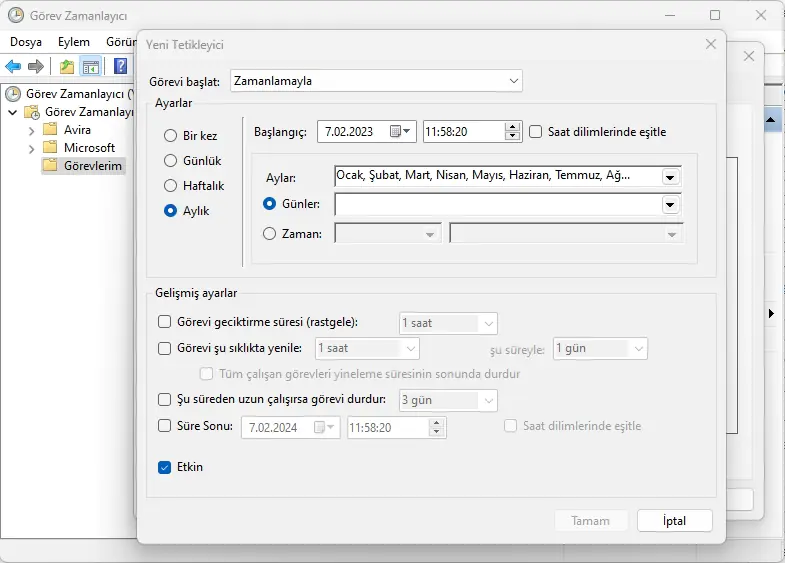
Task: Toggle the show/hide console tree icon
Action: 91,67
